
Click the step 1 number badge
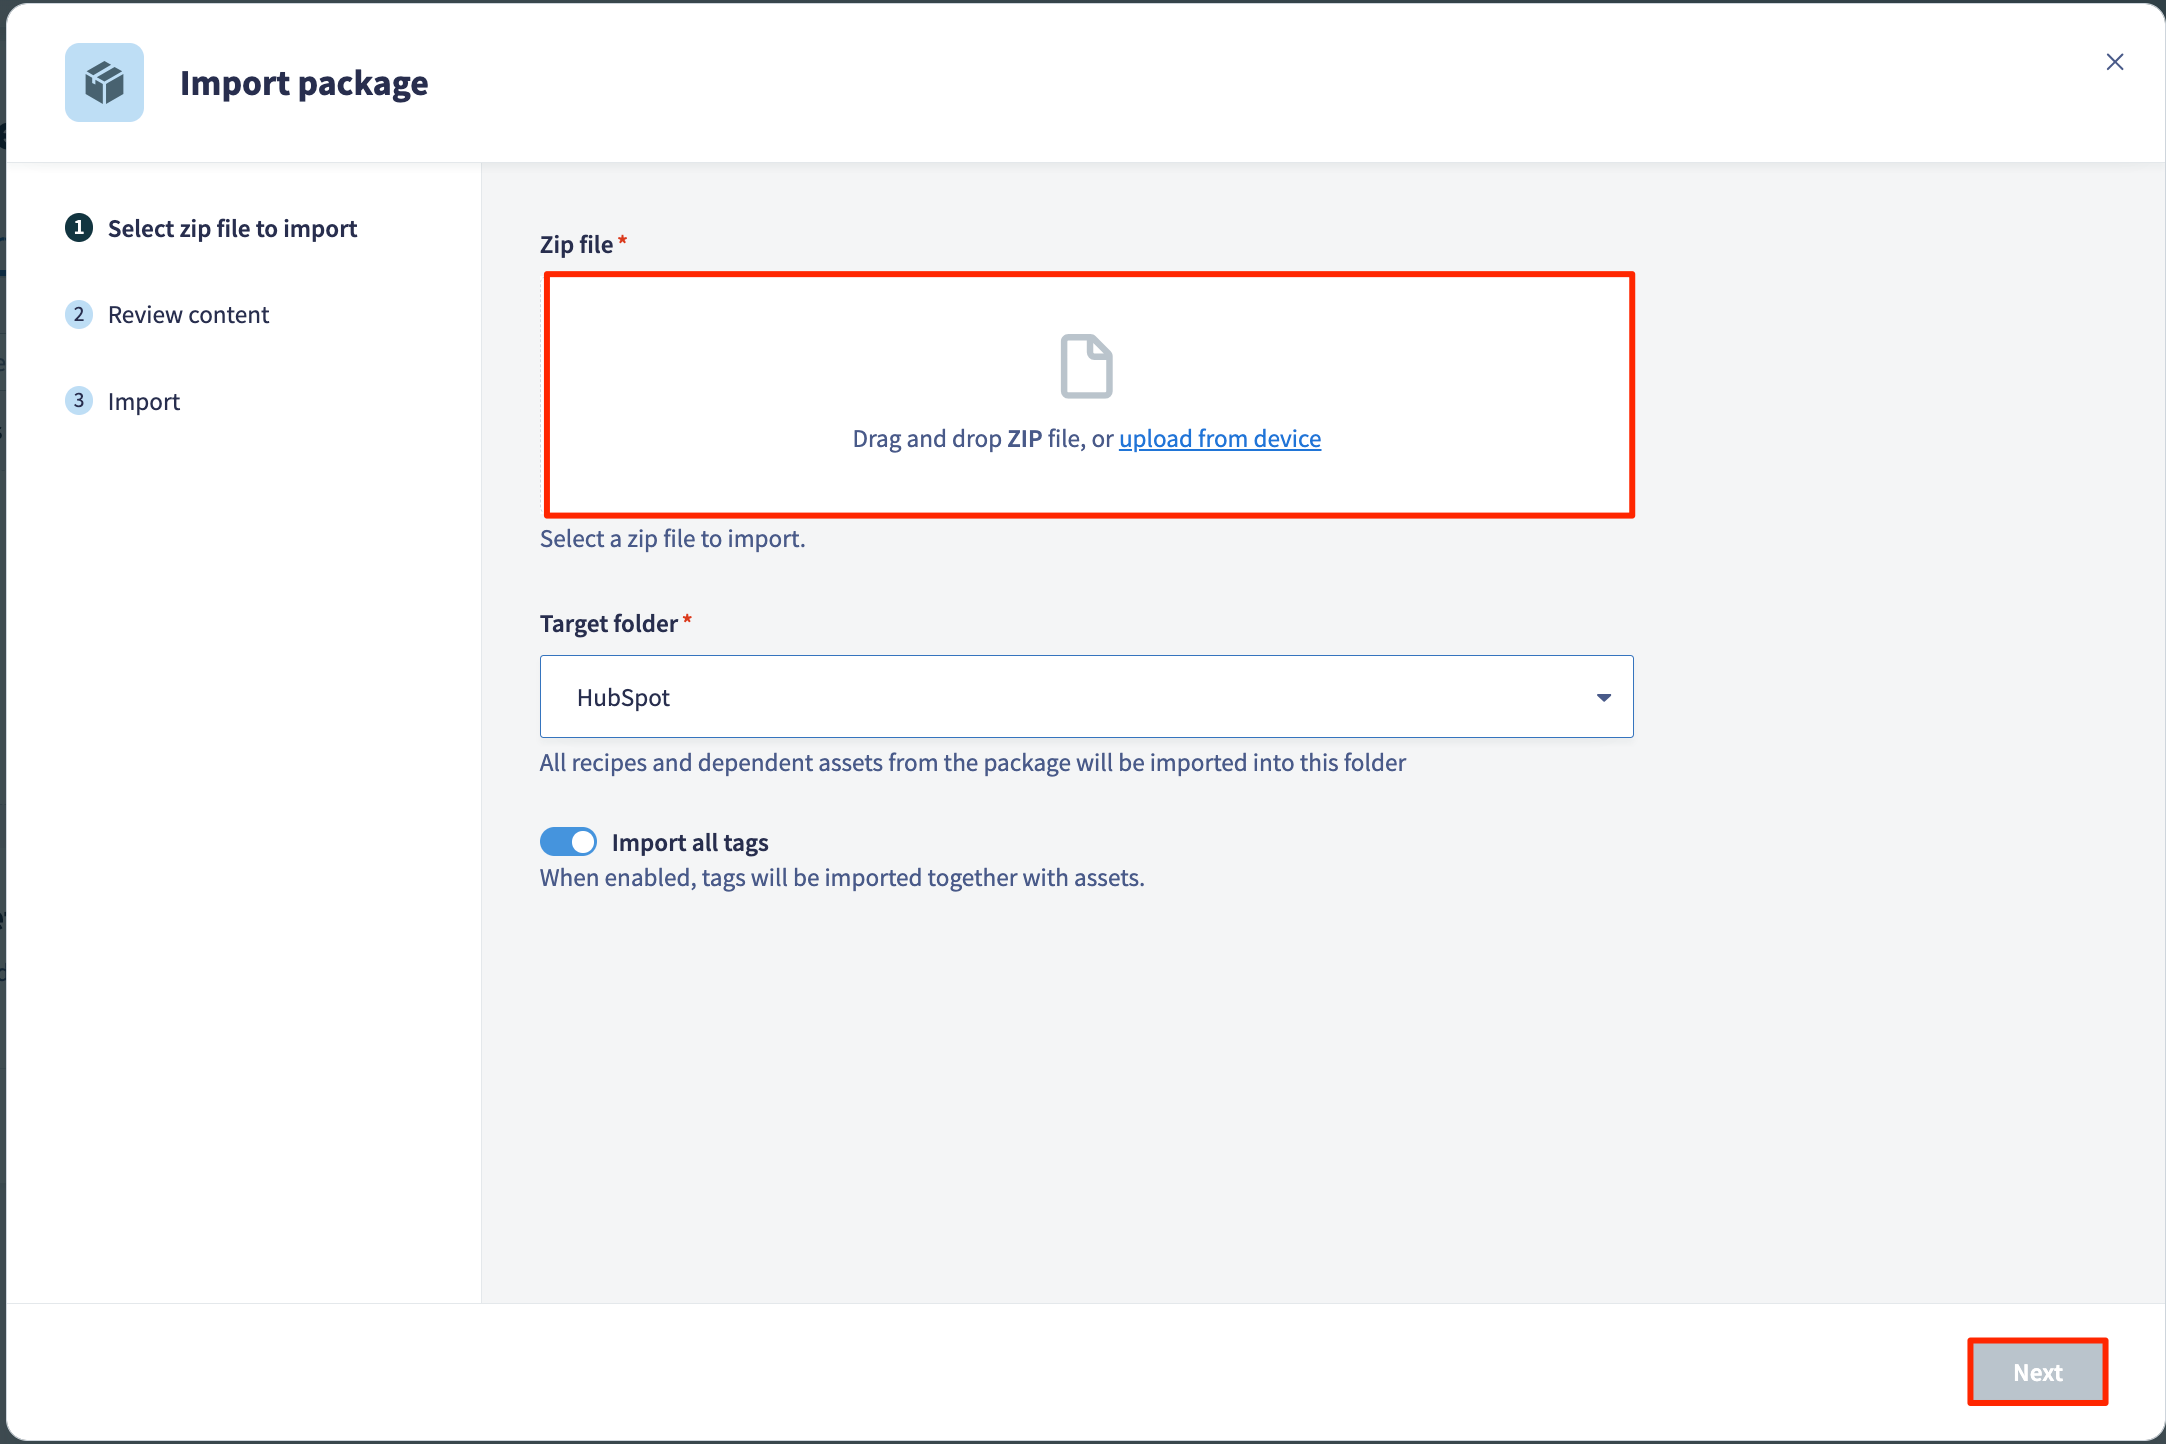tap(79, 227)
